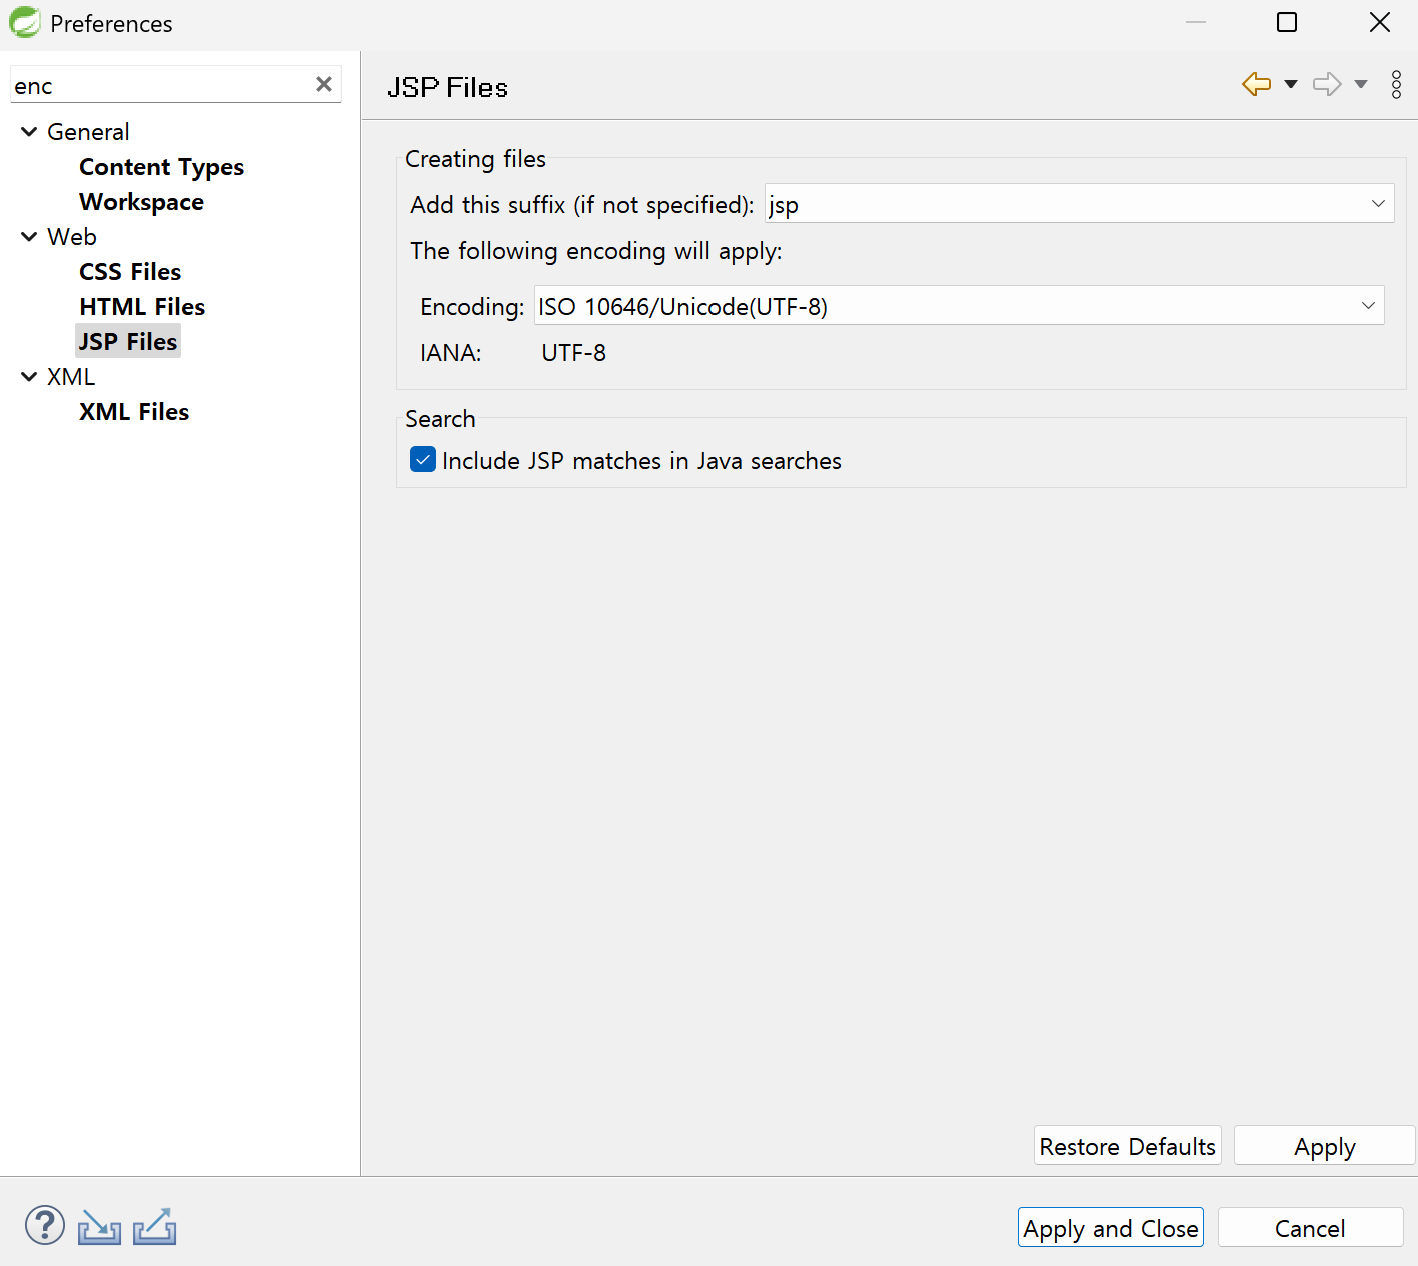Open XML Files preference page
1418x1266 pixels.
(134, 412)
